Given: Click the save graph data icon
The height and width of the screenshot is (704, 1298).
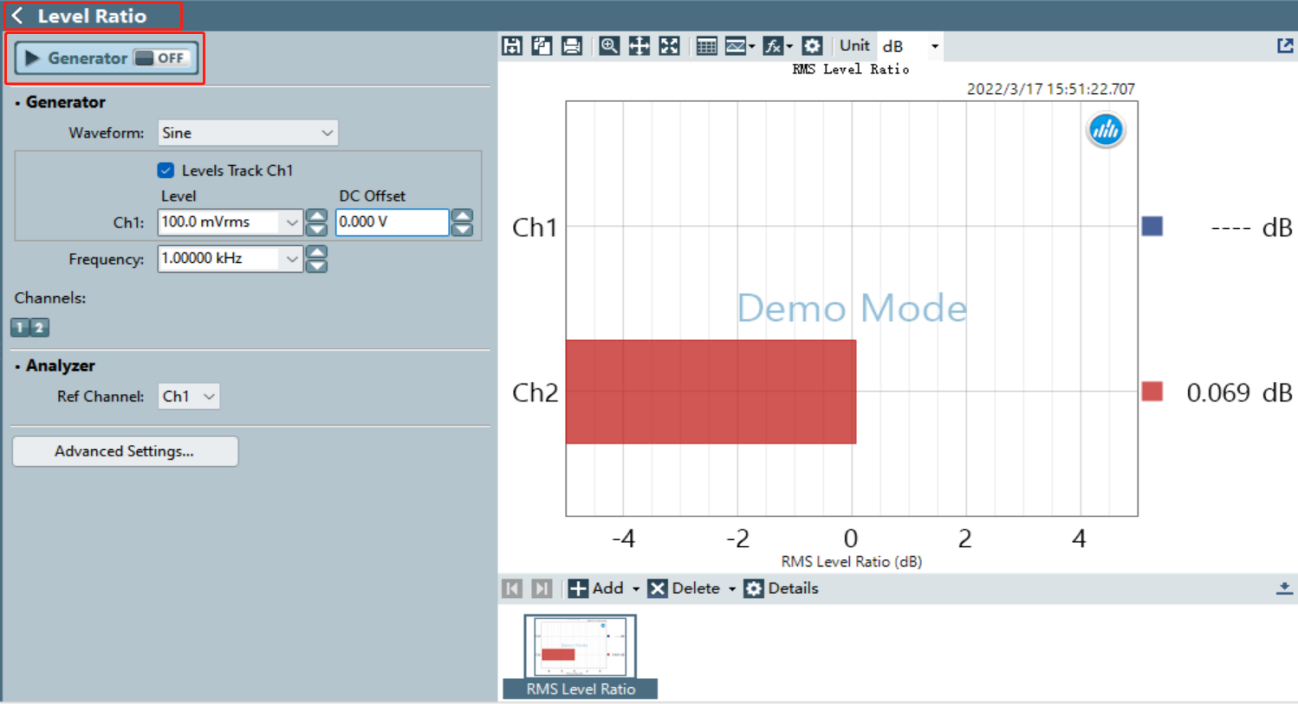Looking at the screenshot, I should point(512,46).
